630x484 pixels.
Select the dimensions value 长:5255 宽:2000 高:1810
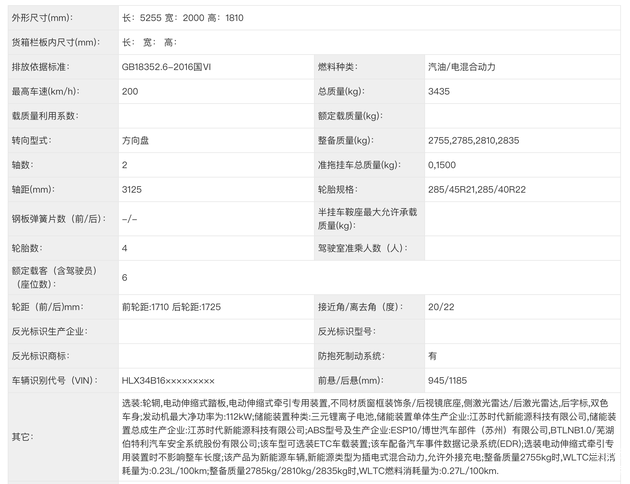(182, 18)
